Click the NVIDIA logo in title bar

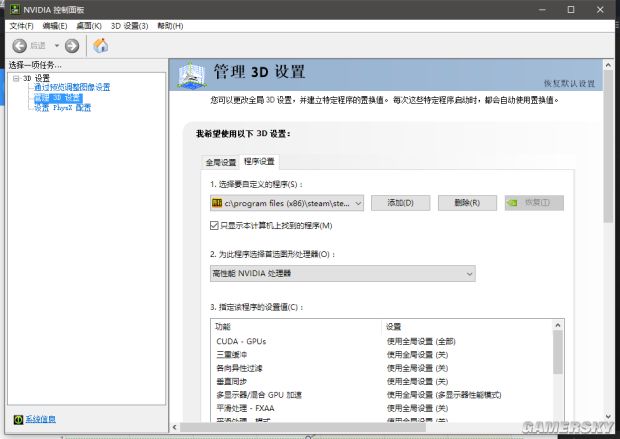coord(11,9)
